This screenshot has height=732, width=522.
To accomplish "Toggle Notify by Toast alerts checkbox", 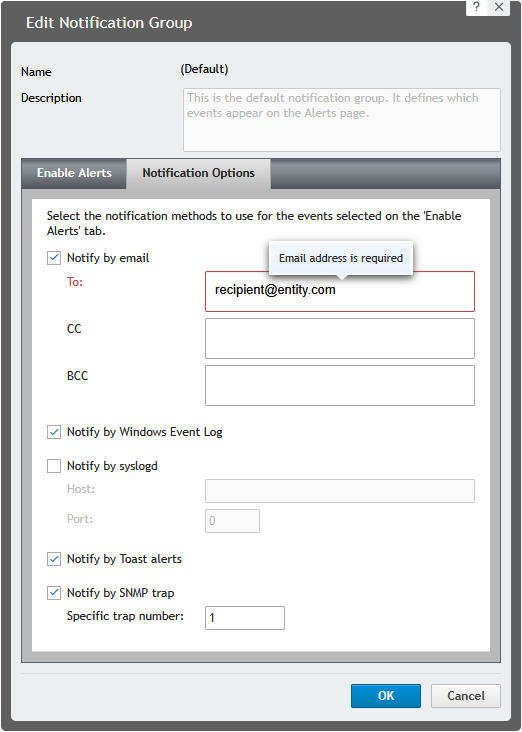I will [54, 559].
